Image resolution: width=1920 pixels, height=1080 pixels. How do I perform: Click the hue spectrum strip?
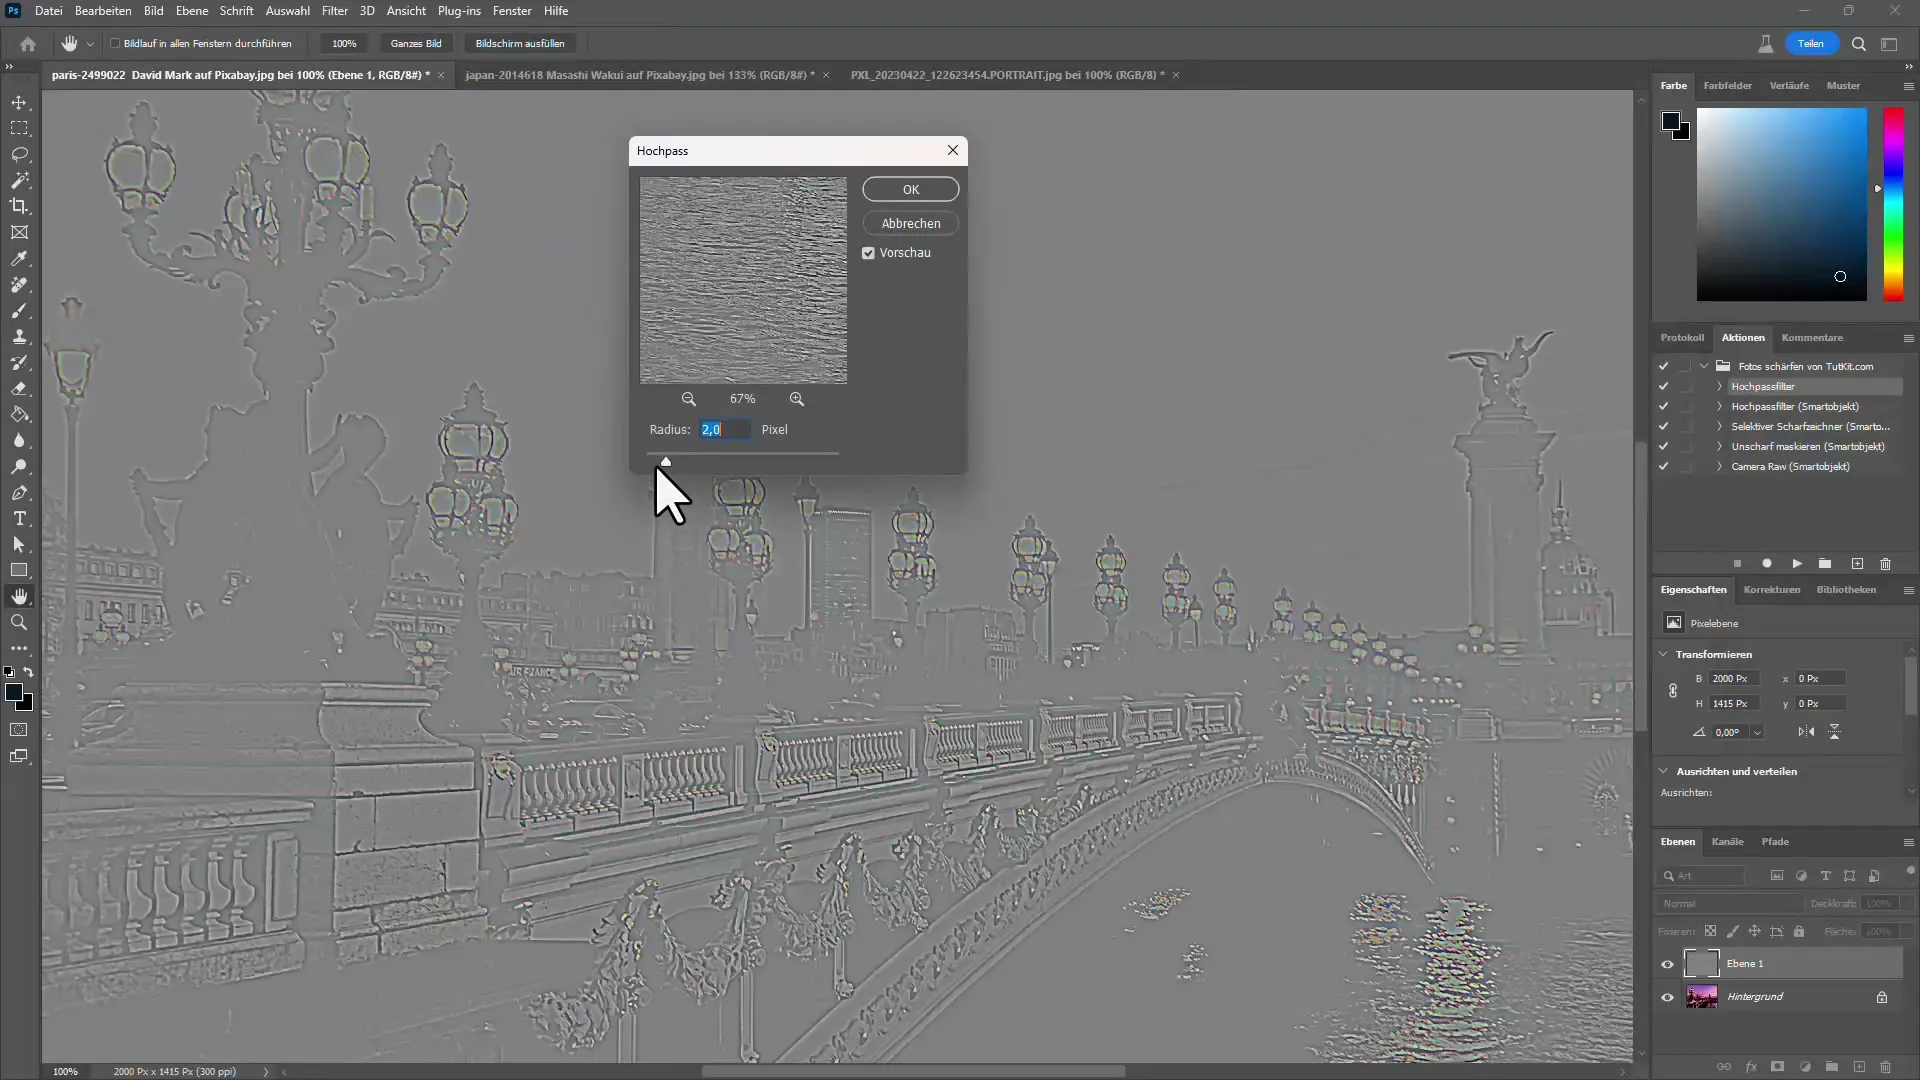[1894, 204]
